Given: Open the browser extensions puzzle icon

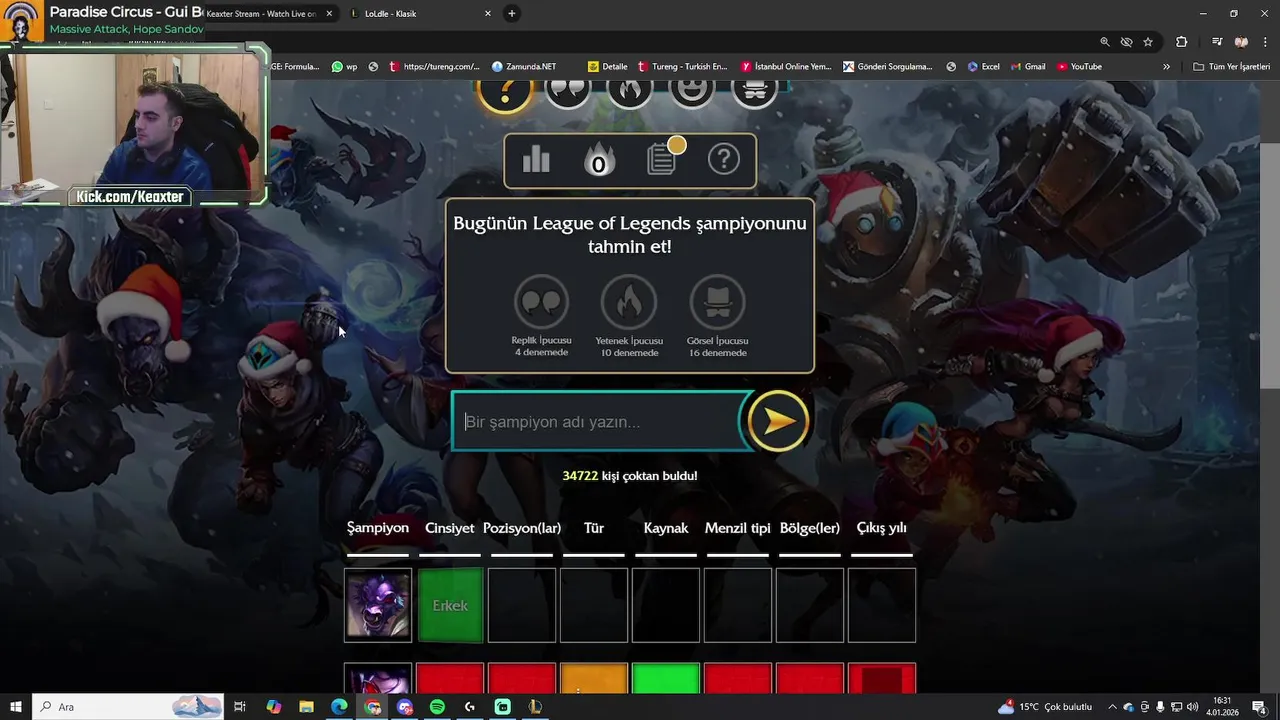Looking at the screenshot, I should point(1182,42).
